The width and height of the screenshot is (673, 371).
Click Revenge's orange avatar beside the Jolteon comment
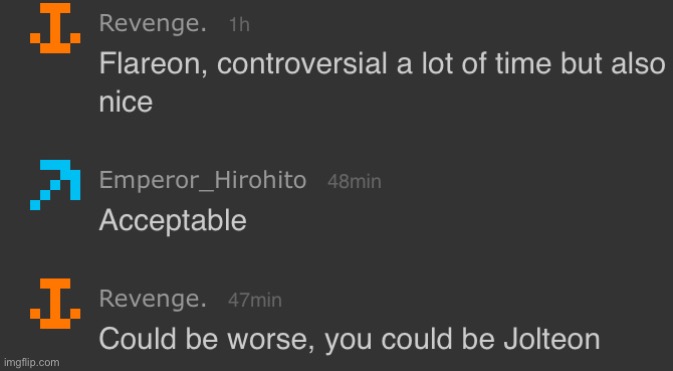click(55, 304)
